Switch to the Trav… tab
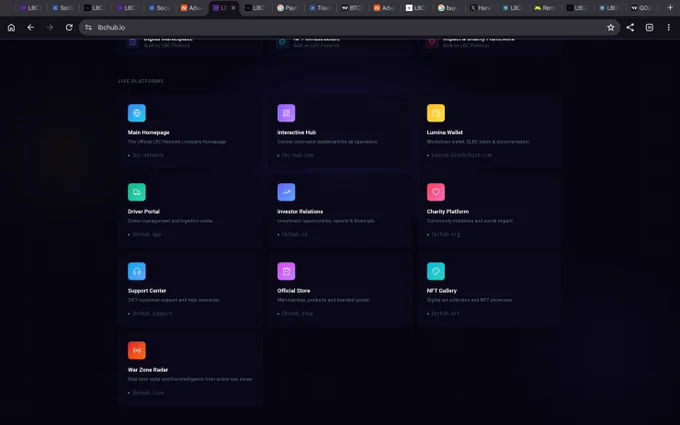Viewport: 680px width, 425px height. (x=320, y=8)
